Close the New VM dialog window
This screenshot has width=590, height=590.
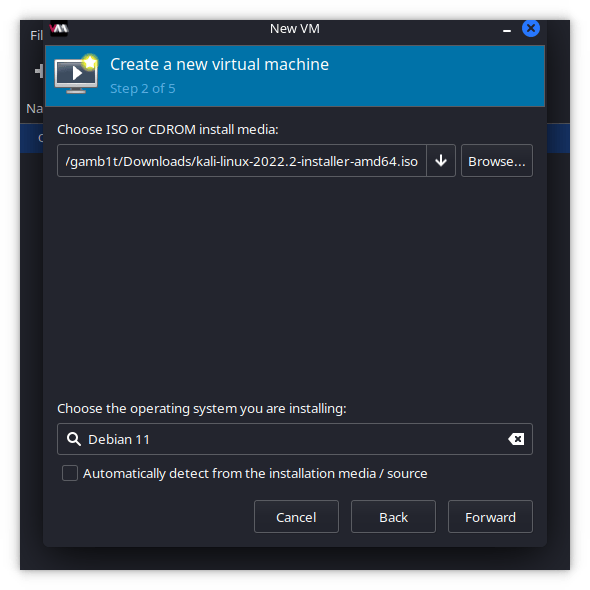tap(531, 29)
